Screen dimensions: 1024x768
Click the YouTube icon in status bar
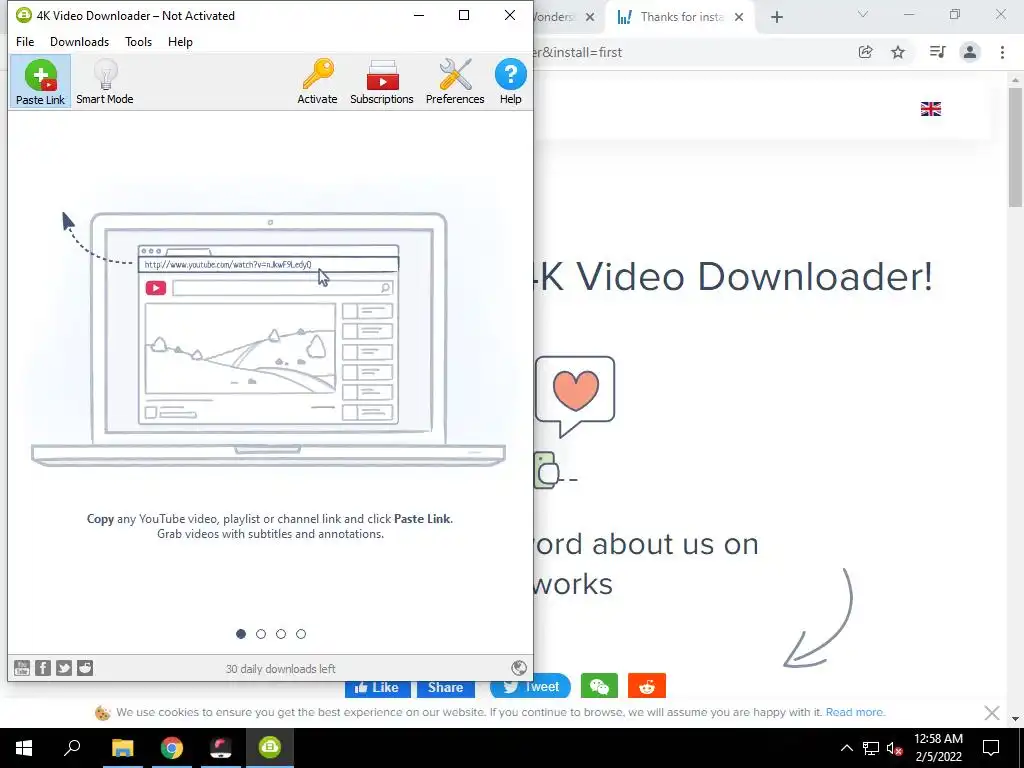[22, 667]
